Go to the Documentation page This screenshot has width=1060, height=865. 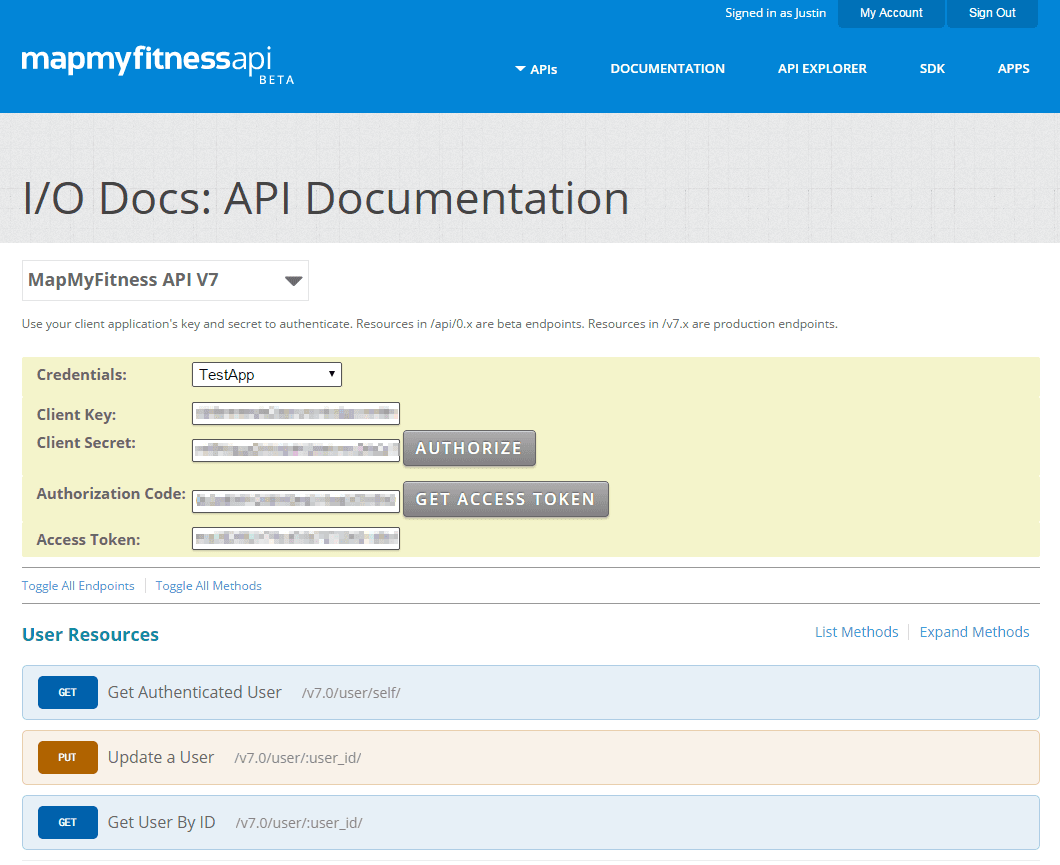pyautogui.click(x=667, y=68)
